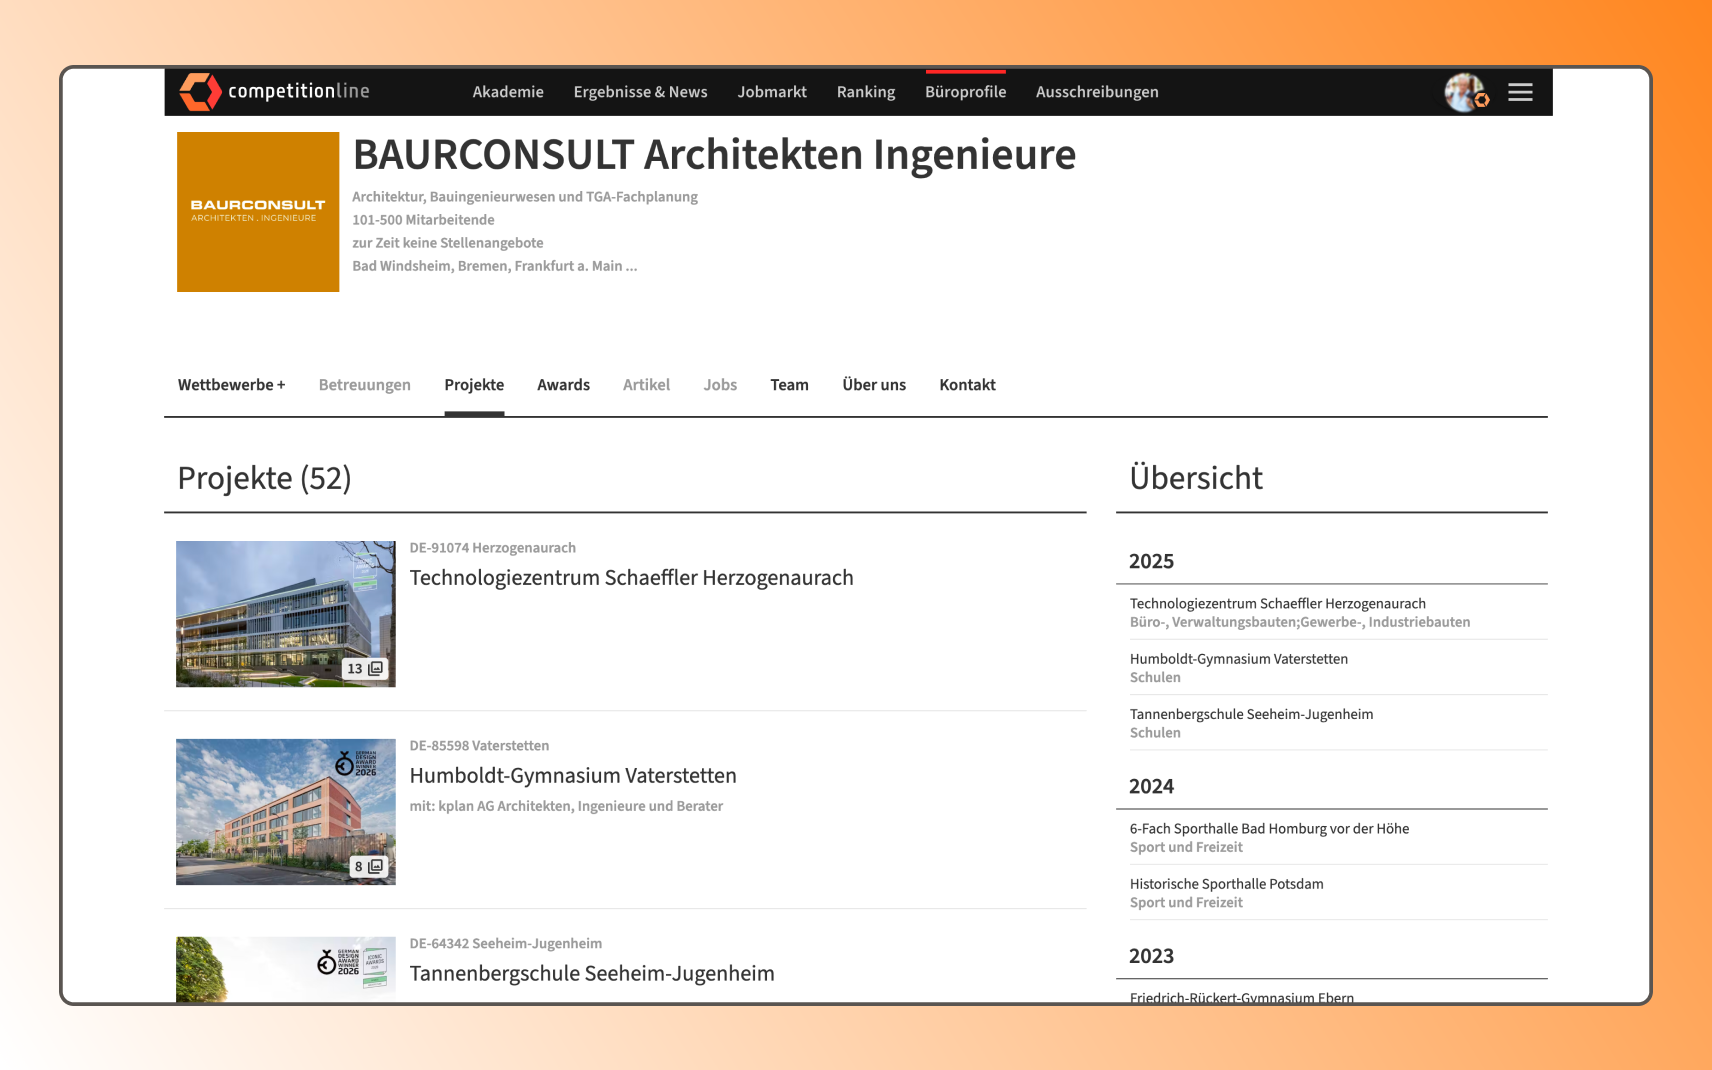Viewport: 1712px width, 1070px height.
Task: Open the Humboldt-Gymnasium Vaterstetten project thumbnail
Action: pyautogui.click(x=286, y=812)
